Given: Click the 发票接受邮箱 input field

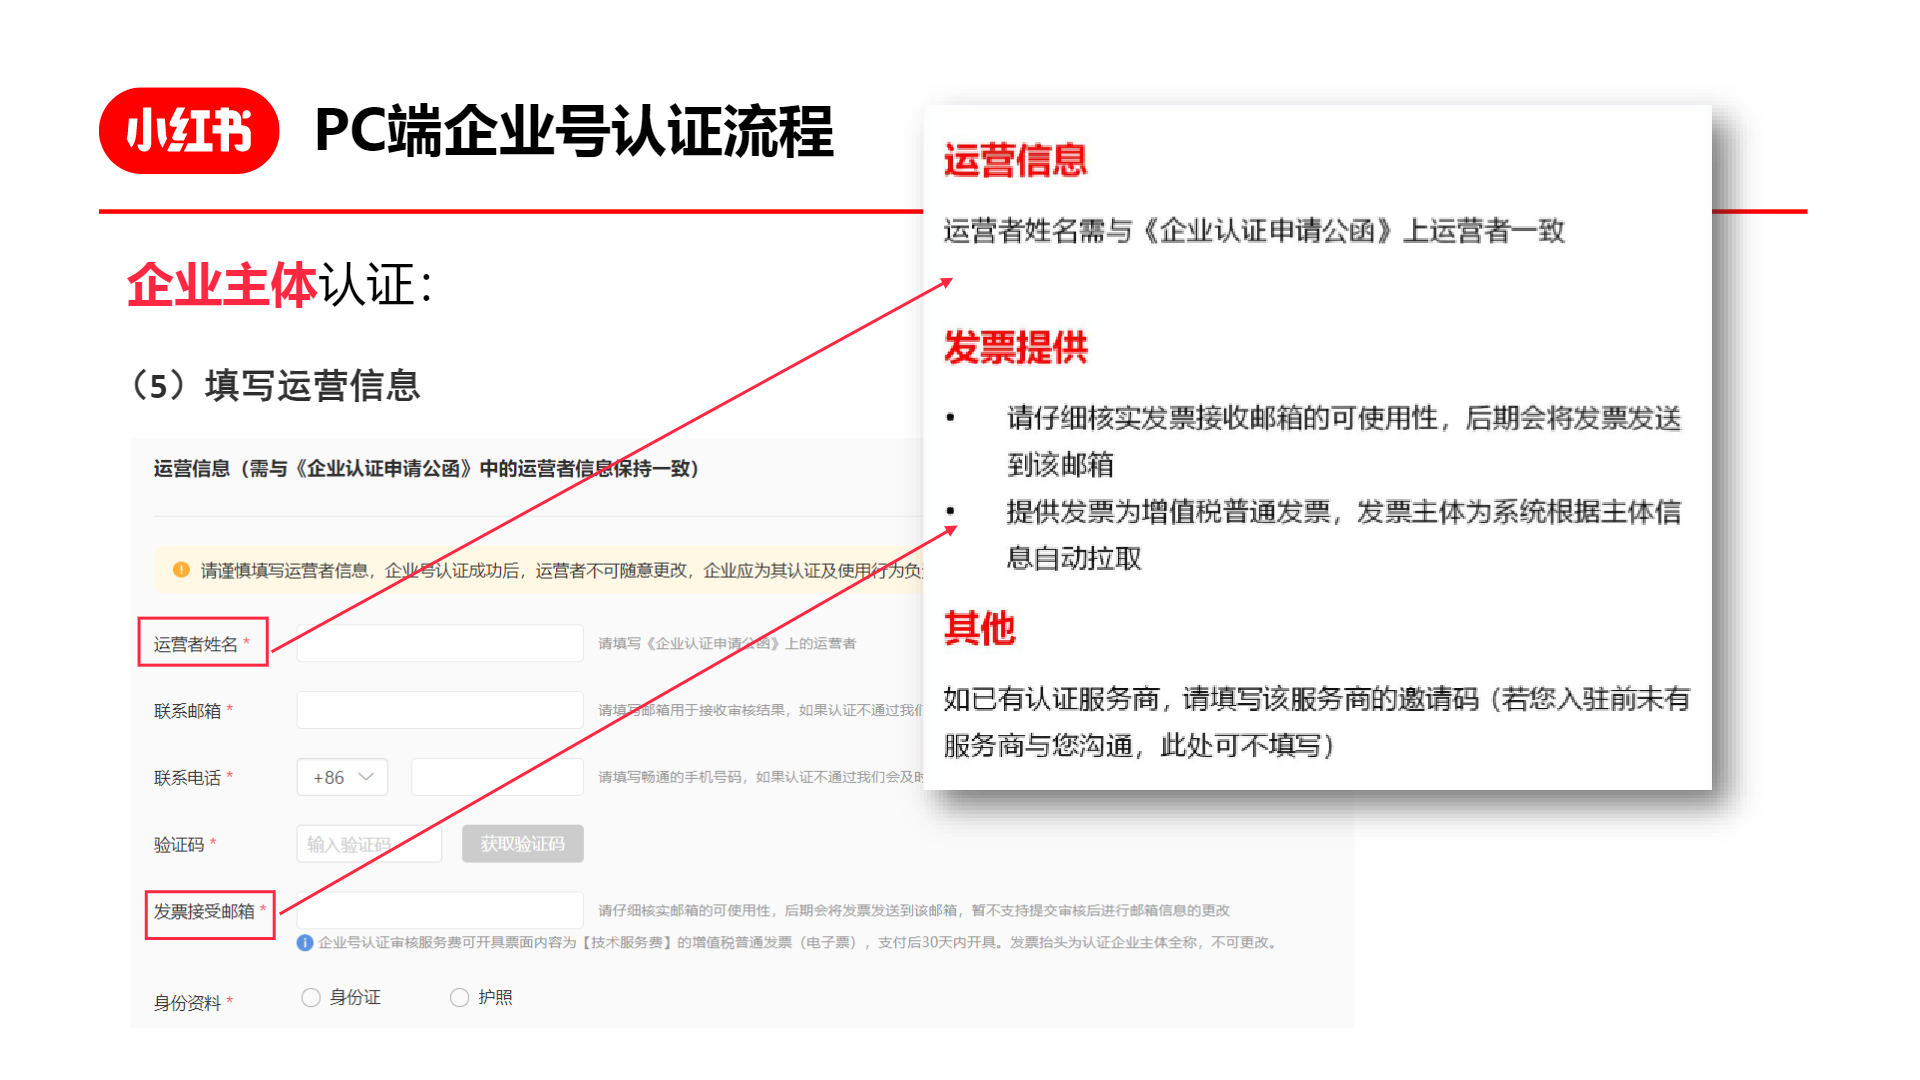Looking at the screenshot, I should click(440, 910).
